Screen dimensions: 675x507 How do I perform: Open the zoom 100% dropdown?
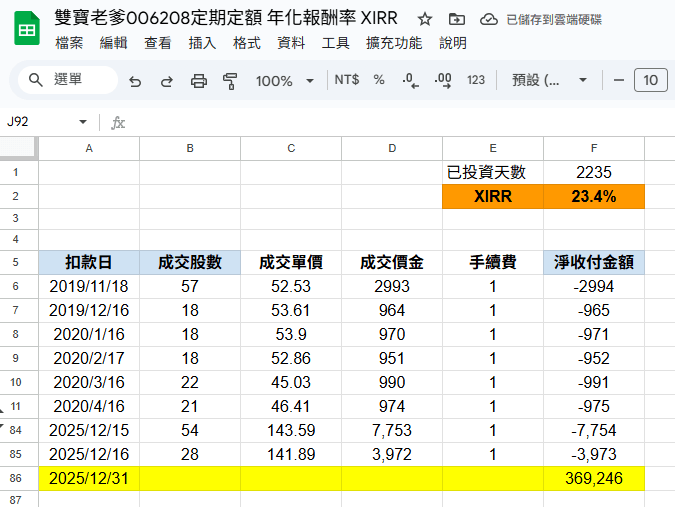(x=285, y=81)
